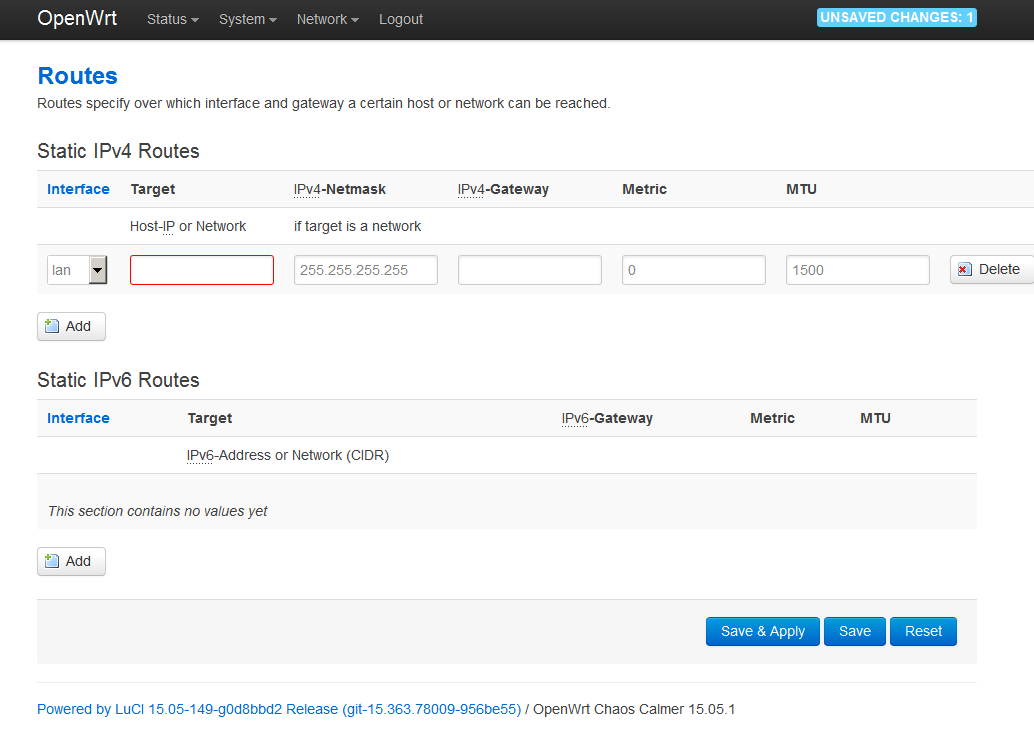Viewport: 1034px width, 750px height.
Task: Click the 'Host-IP or Network' hint text
Action: tap(188, 226)
